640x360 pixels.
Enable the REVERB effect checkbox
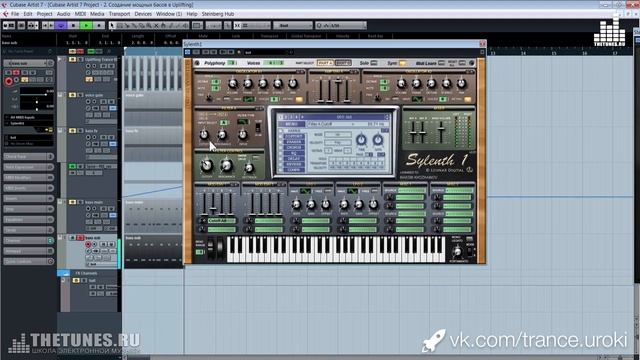pos(281,164)
